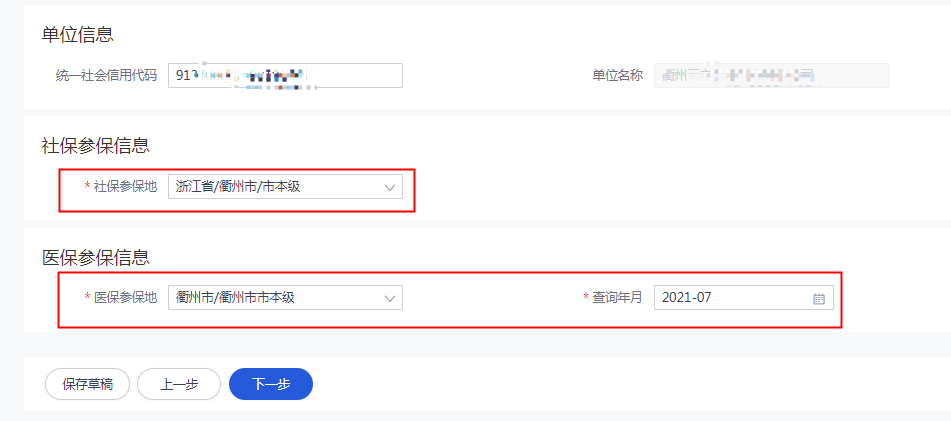Click the 查询年月 field label

617,298
